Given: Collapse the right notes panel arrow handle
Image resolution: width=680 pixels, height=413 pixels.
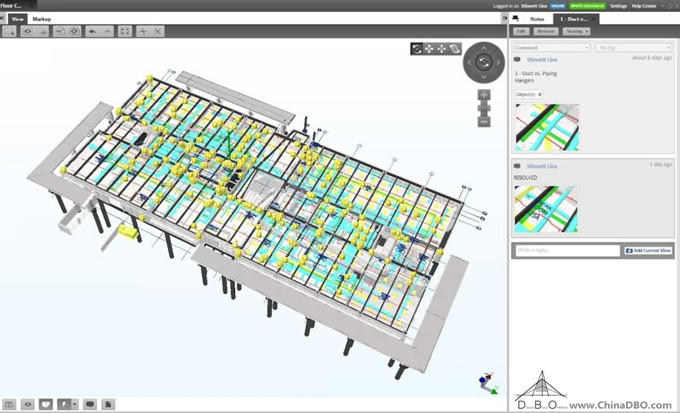Looking at the screenshot, I should coord(505,19).
